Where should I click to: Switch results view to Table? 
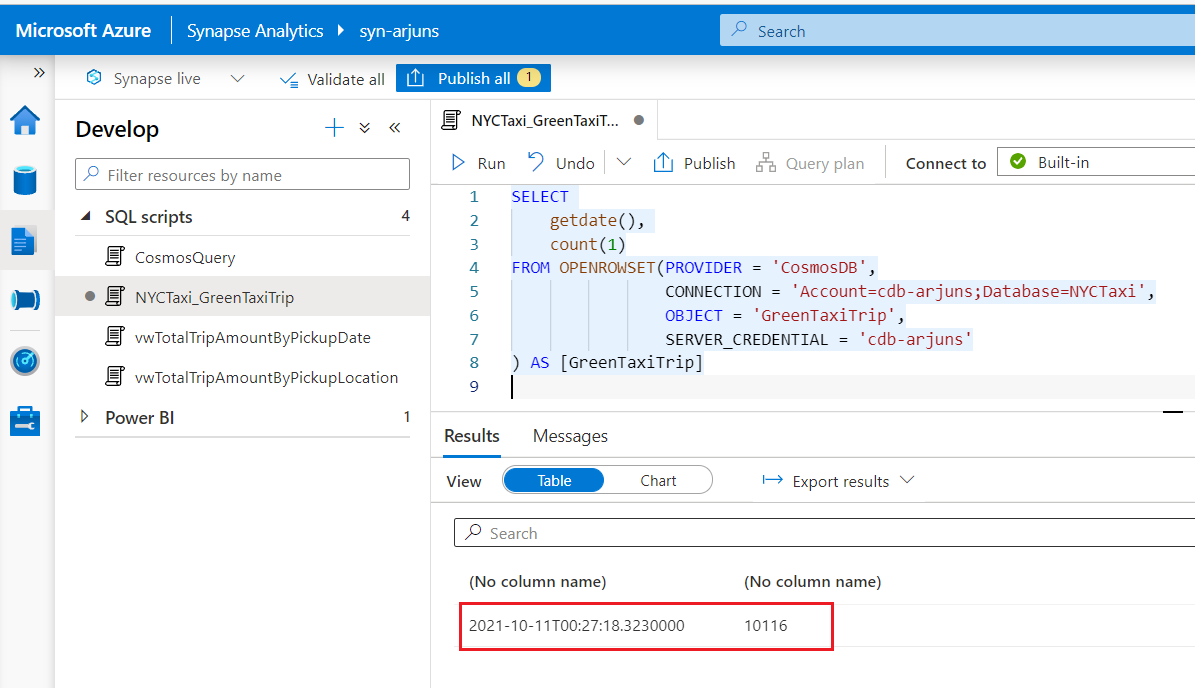554,481
